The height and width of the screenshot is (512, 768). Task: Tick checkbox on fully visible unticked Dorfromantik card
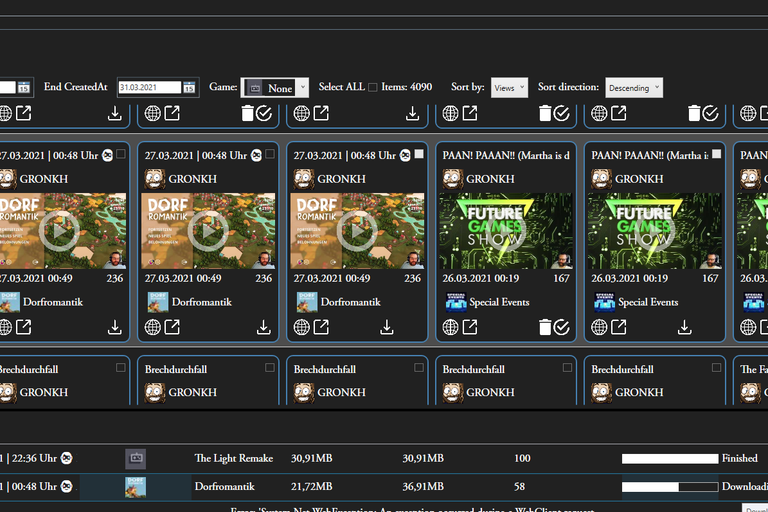pyautogui.click(x=270, y=154)
